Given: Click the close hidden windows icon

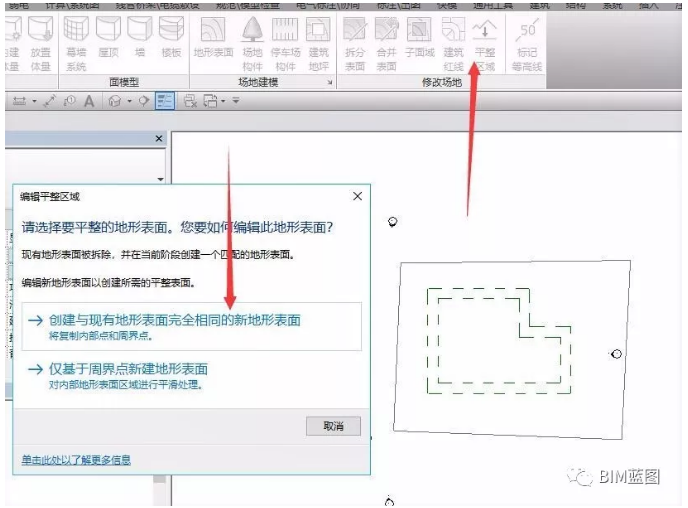Looking at the screenshot, I should point(190,101).
